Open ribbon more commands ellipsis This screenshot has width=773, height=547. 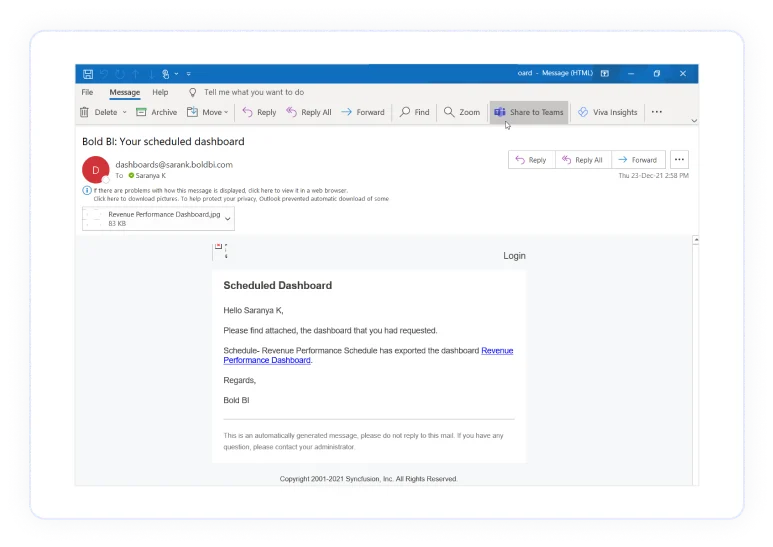pyautogui.click(x=657, y=112)
